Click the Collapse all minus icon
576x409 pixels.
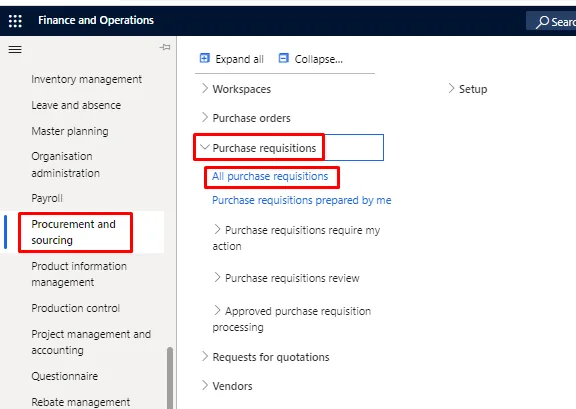284,58
